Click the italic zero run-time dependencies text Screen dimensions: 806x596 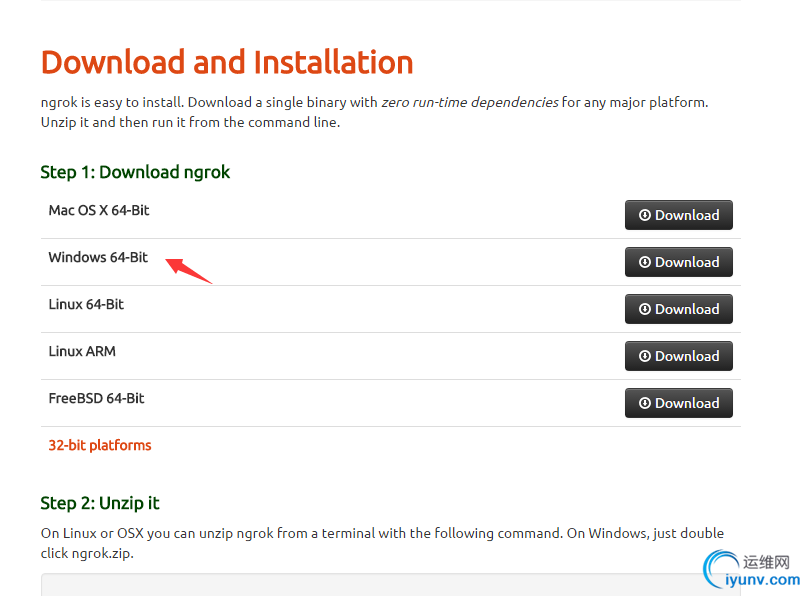pos(470,102)
